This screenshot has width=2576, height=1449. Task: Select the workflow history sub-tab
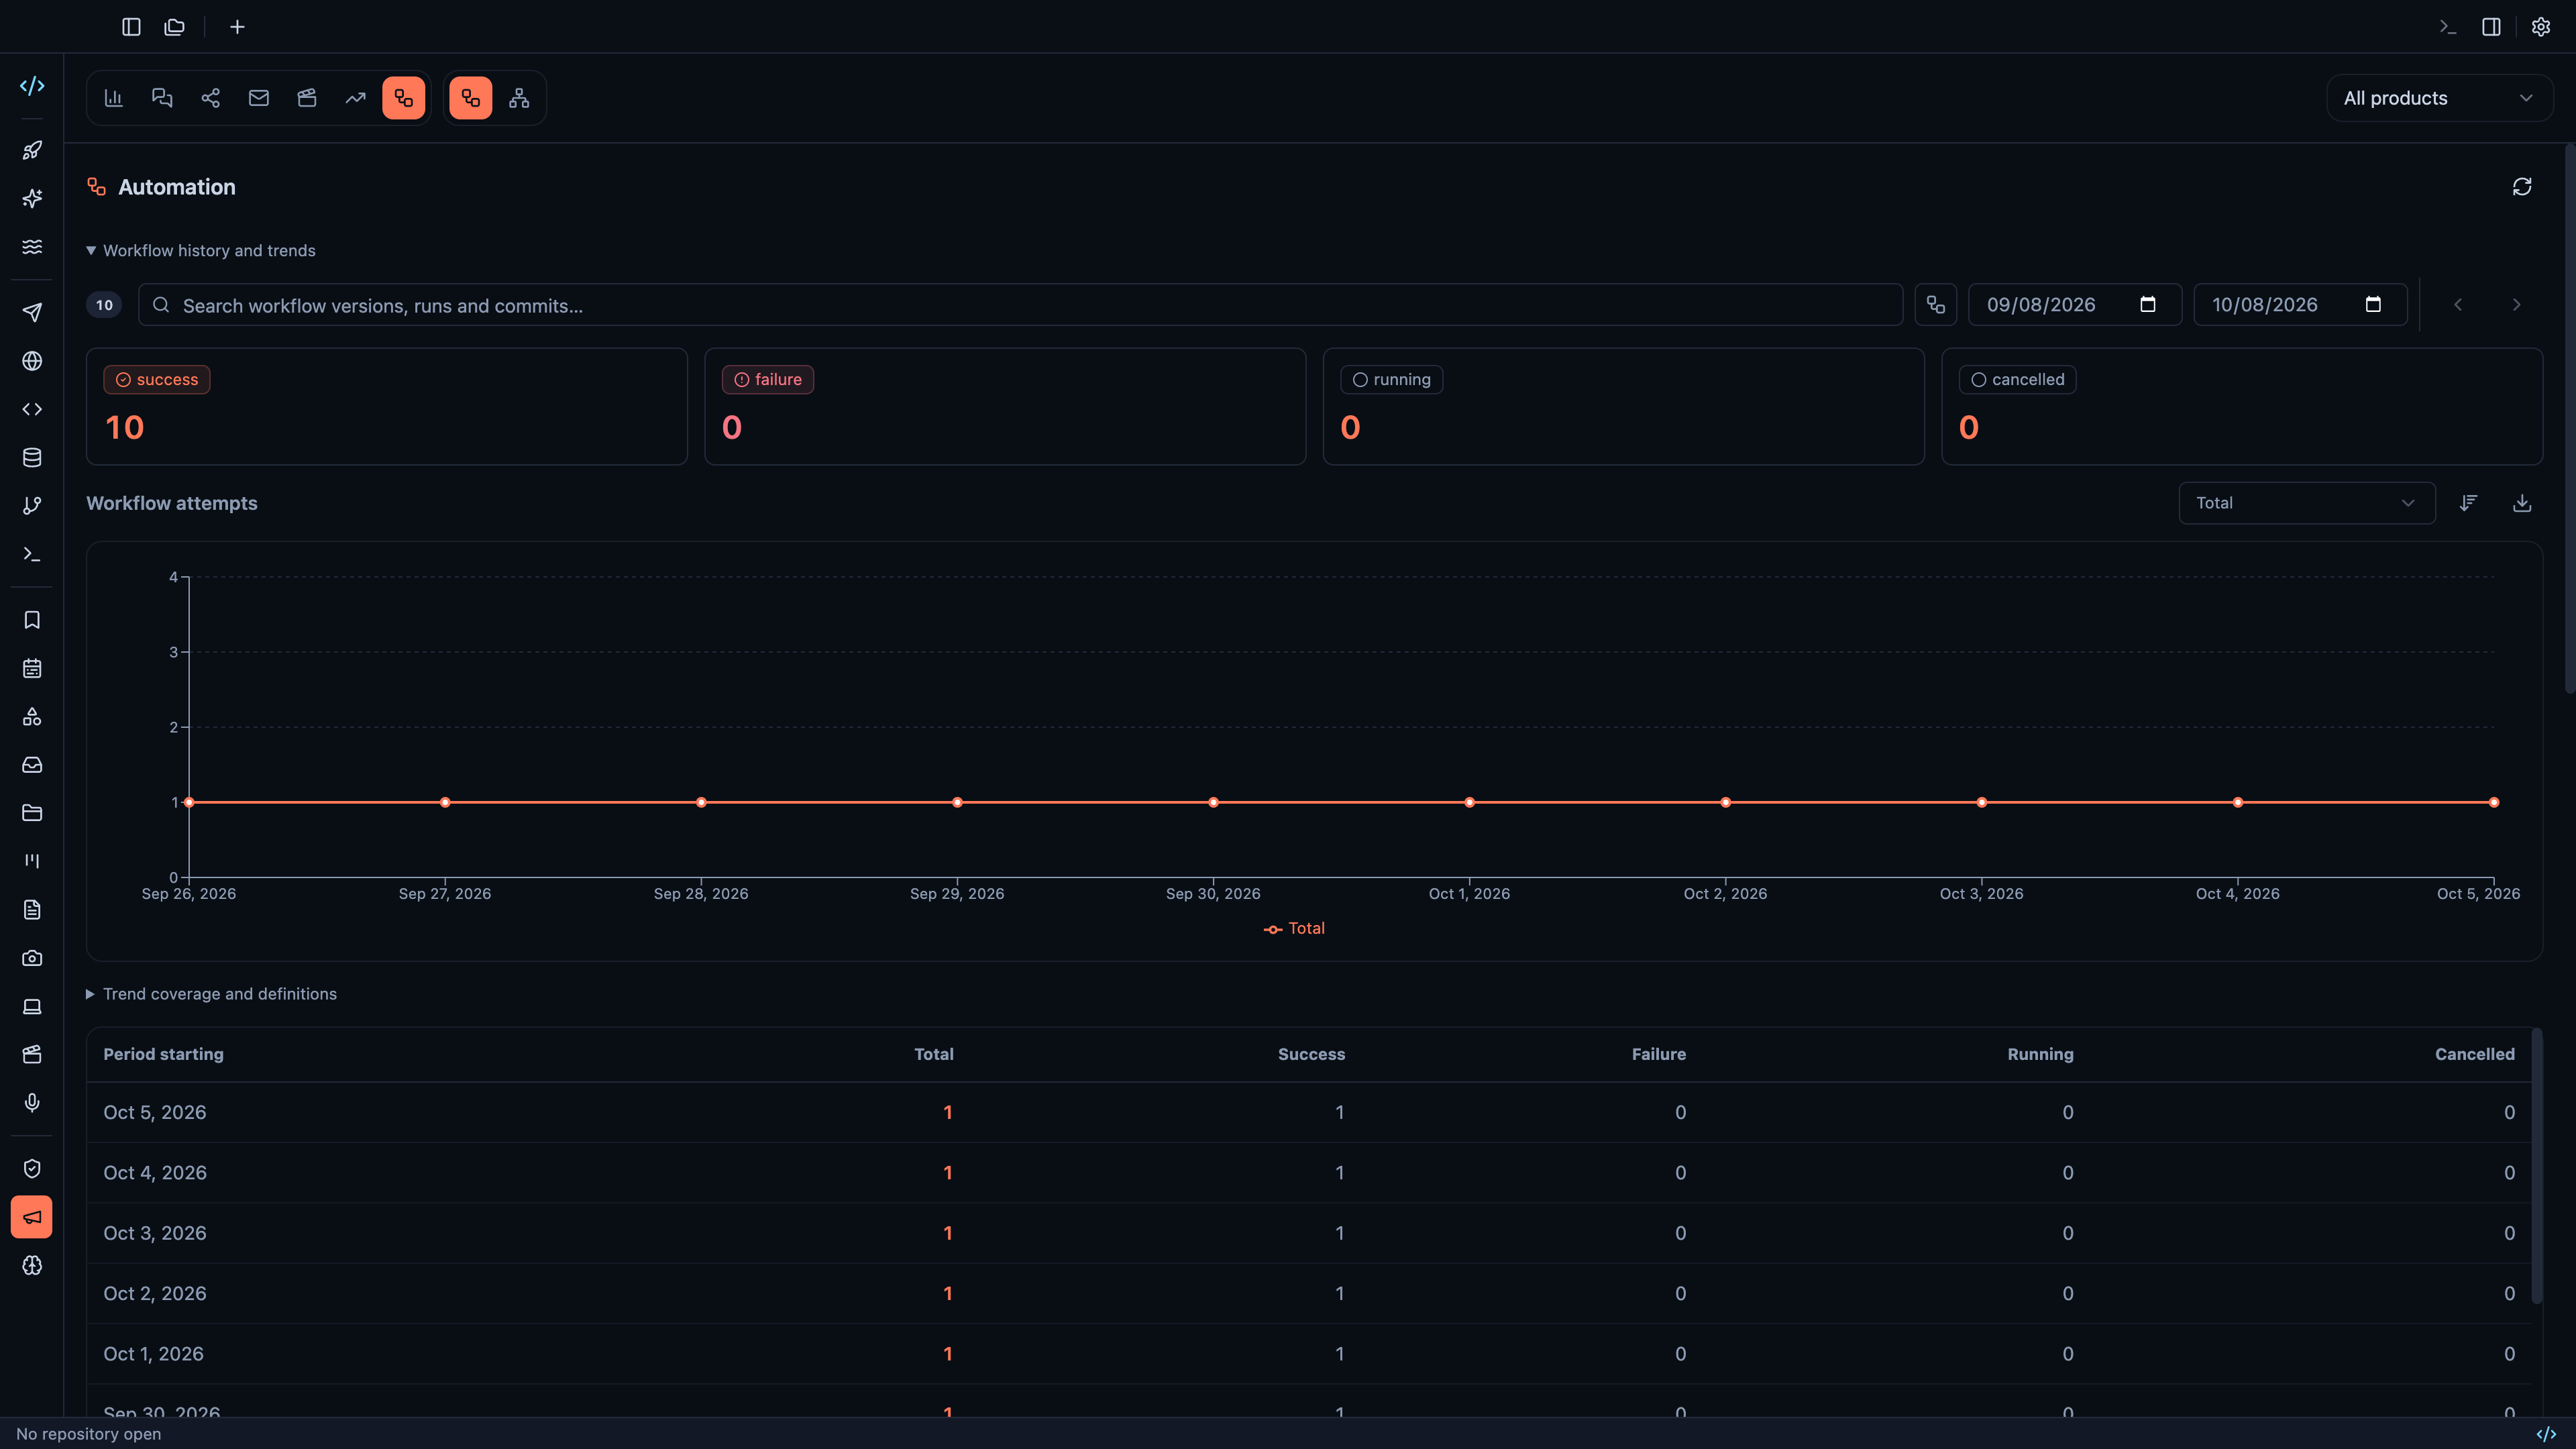[x=471, y=98]
